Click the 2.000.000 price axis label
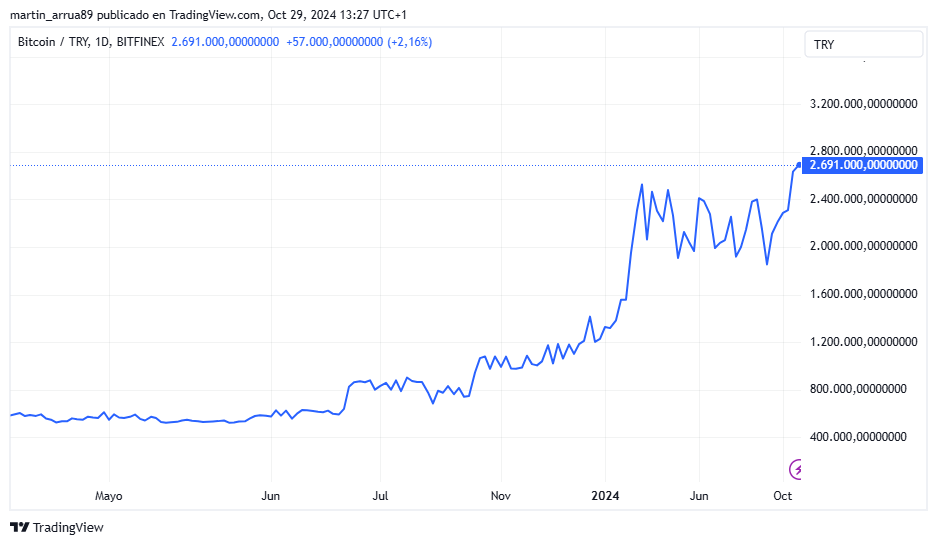 [863, 246]
